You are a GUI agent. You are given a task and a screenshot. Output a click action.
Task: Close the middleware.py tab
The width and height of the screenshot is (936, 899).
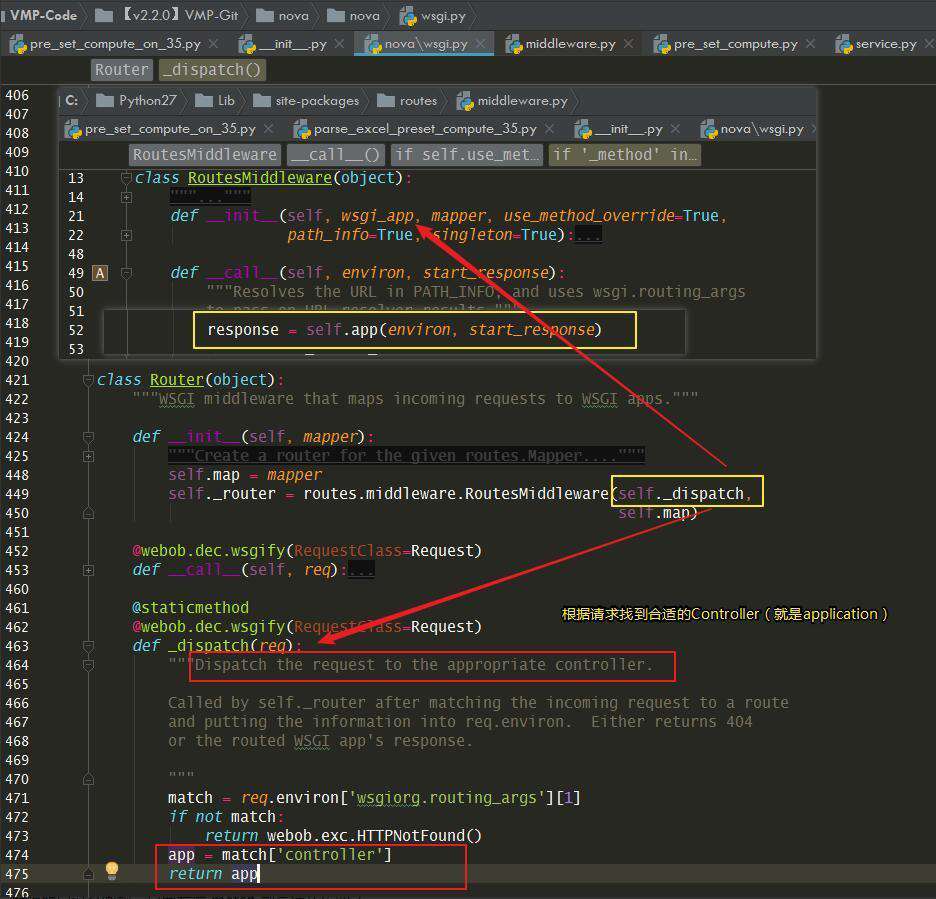tap(628, 44)
